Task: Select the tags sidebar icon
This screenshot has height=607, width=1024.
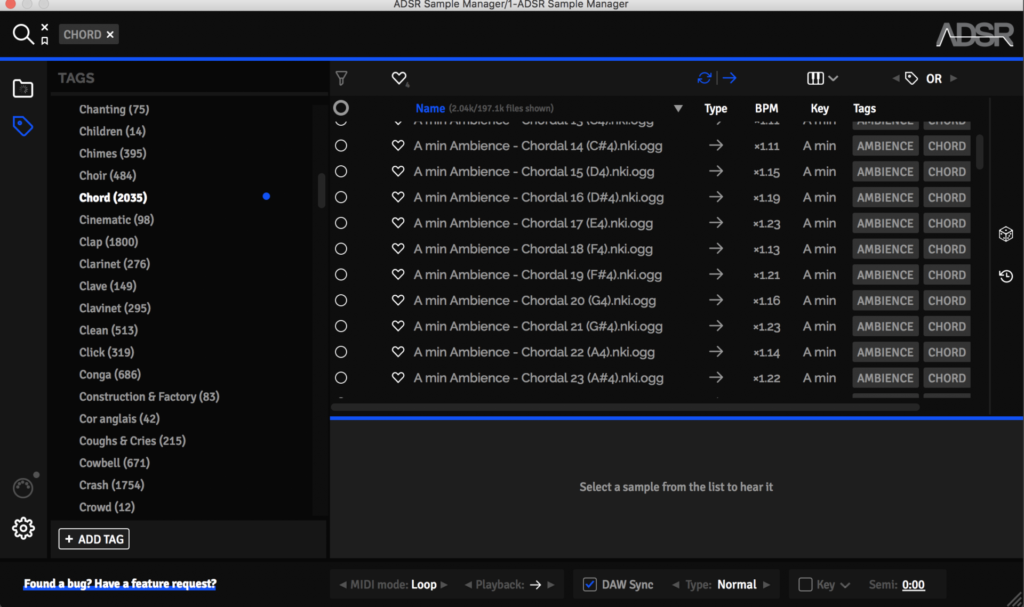Action: pos(23,126)
